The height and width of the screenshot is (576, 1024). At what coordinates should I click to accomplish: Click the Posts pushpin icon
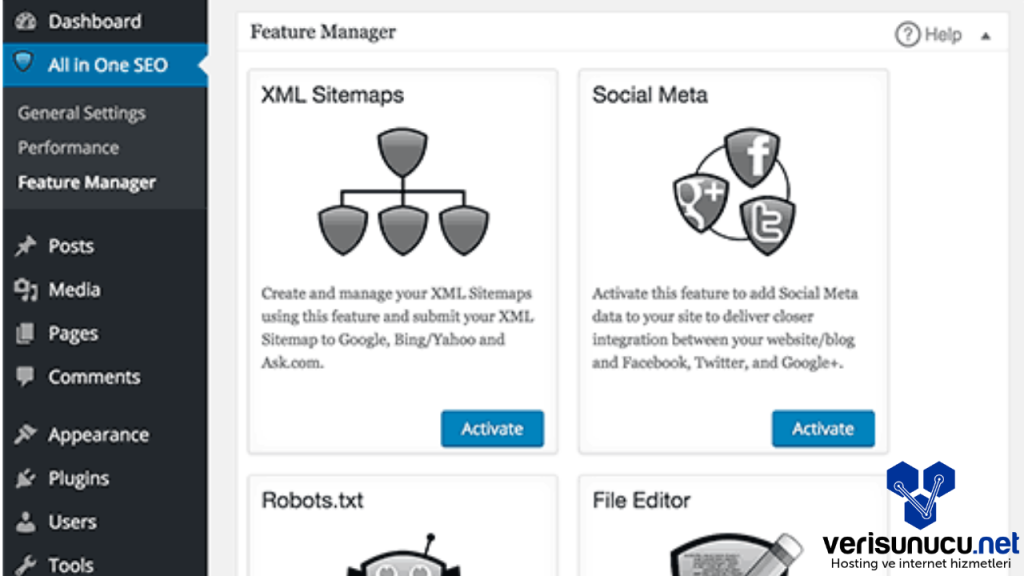click(x=25, y=246)
